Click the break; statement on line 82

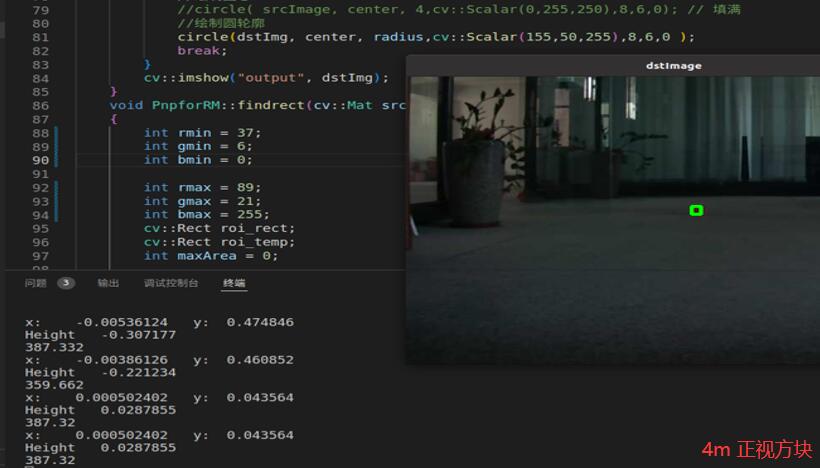pos(198,50)
